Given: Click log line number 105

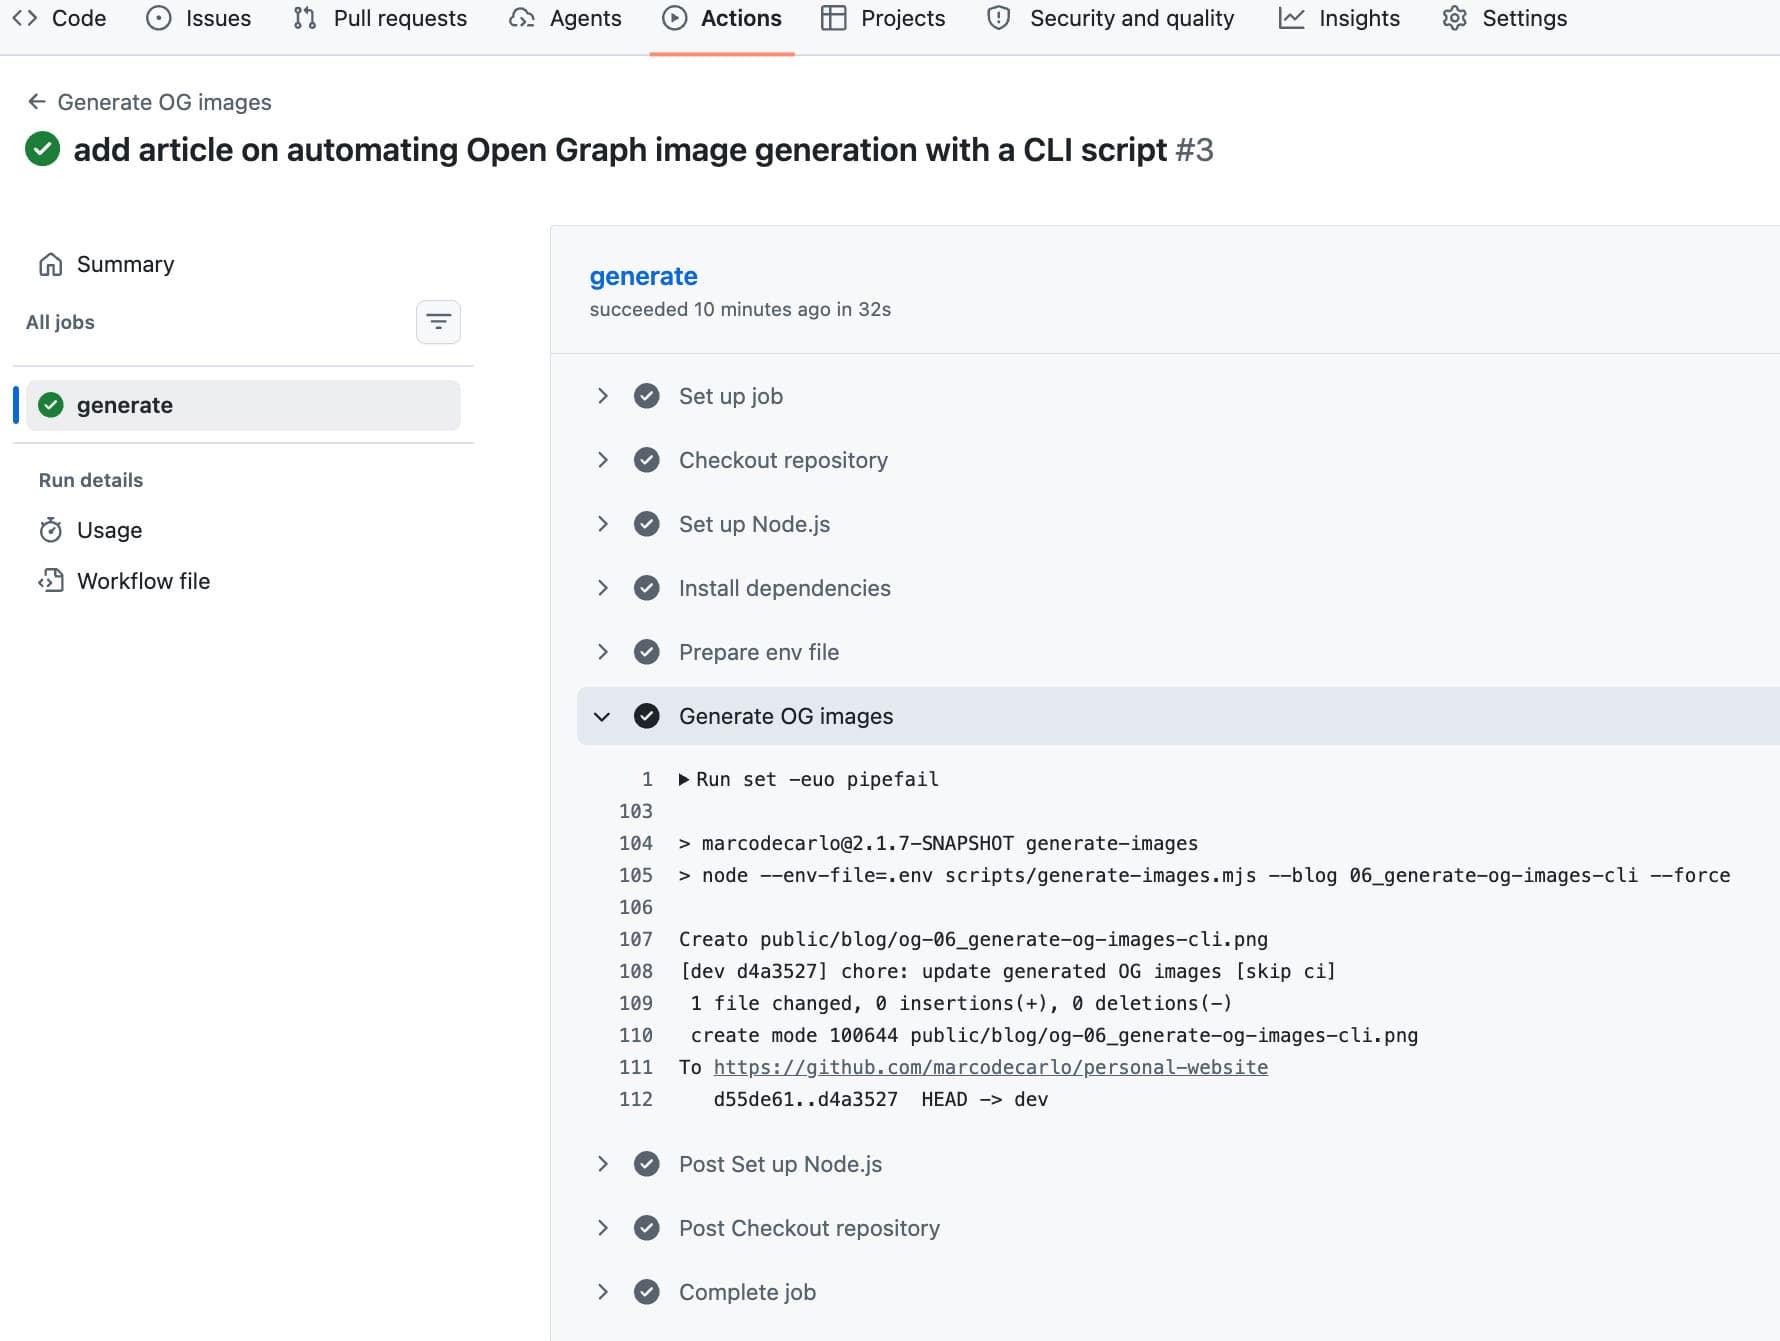Looking at the screenshot, I should point(636,875).
